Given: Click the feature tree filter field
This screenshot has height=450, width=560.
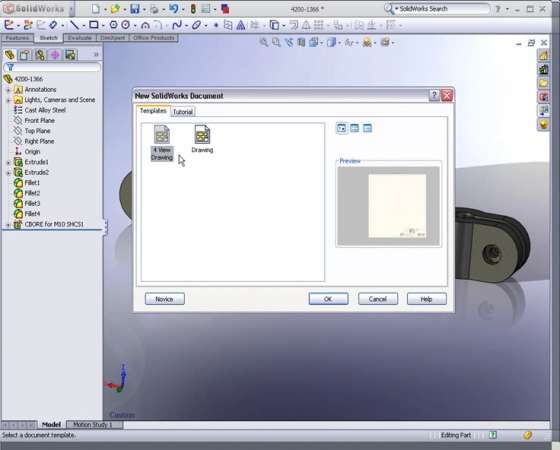Looking at the screenshot, I should (52, 67).
